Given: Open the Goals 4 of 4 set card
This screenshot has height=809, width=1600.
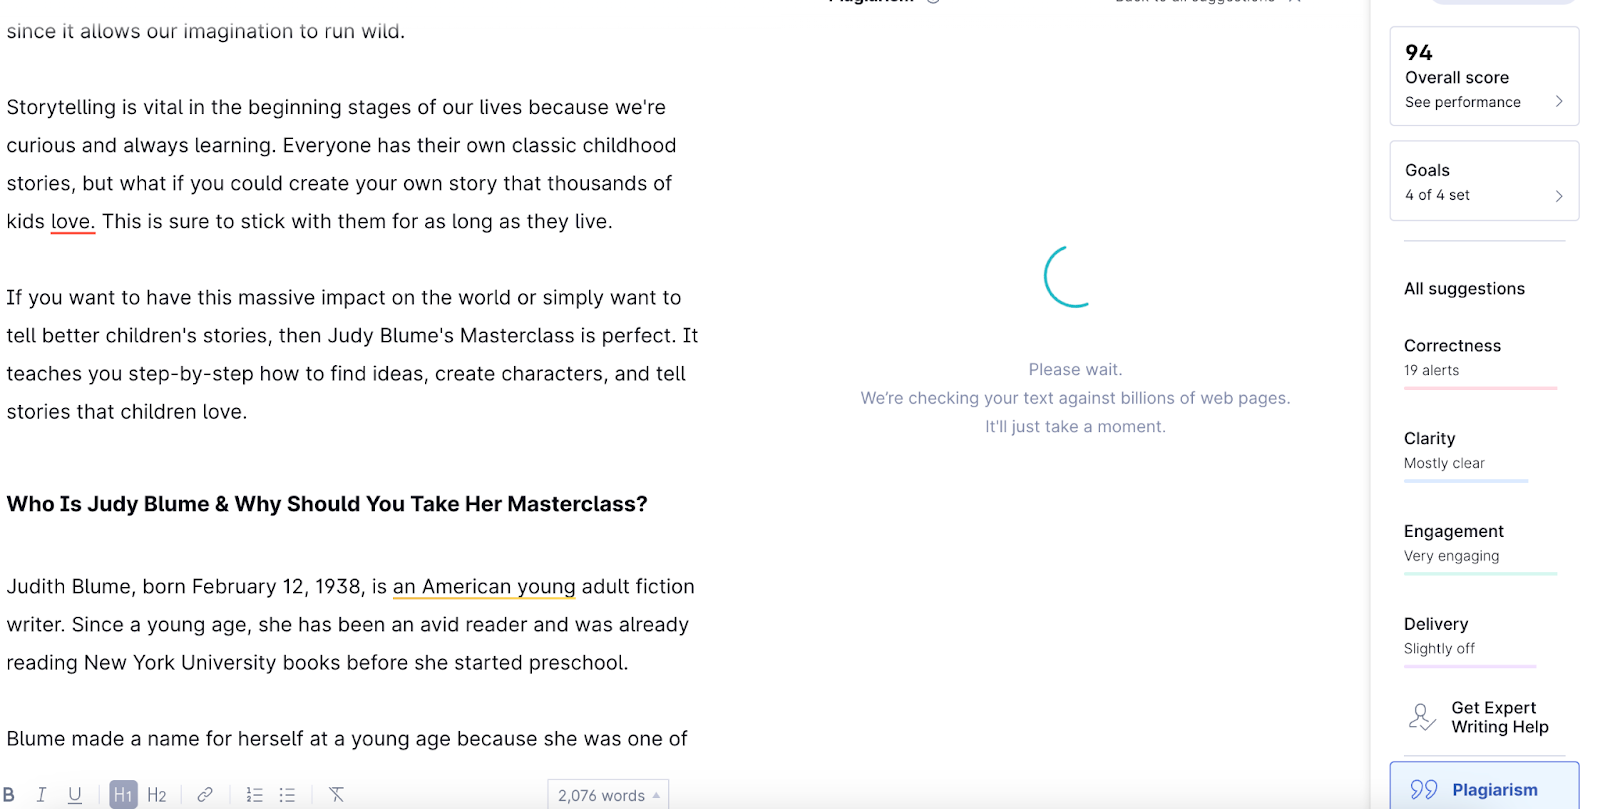Looking at the screenshot, I should (1484, 181).
